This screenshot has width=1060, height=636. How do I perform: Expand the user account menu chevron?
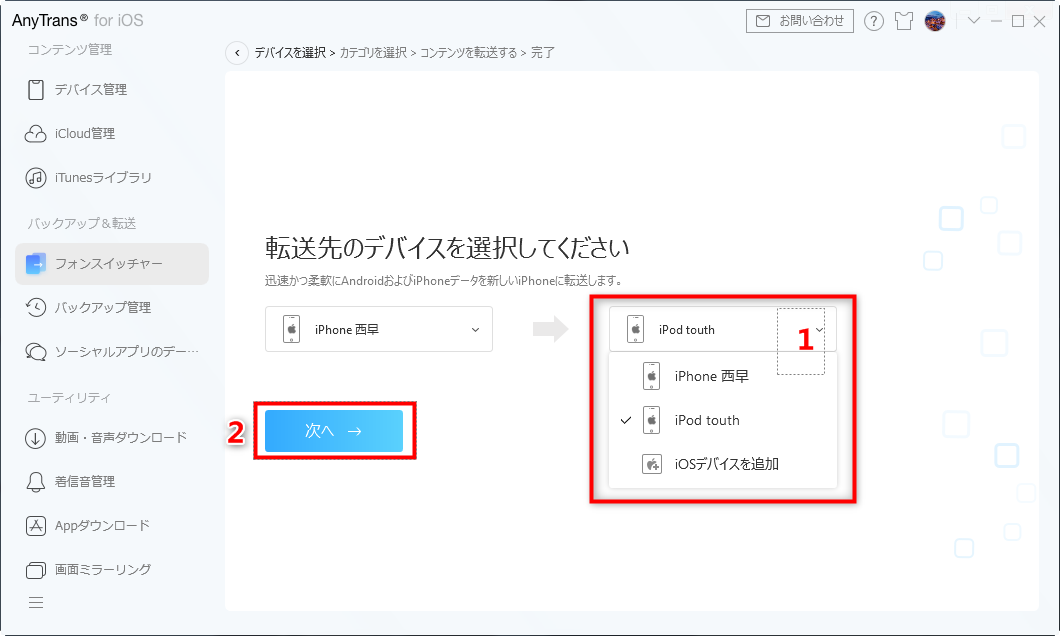[x=974, y=20]
